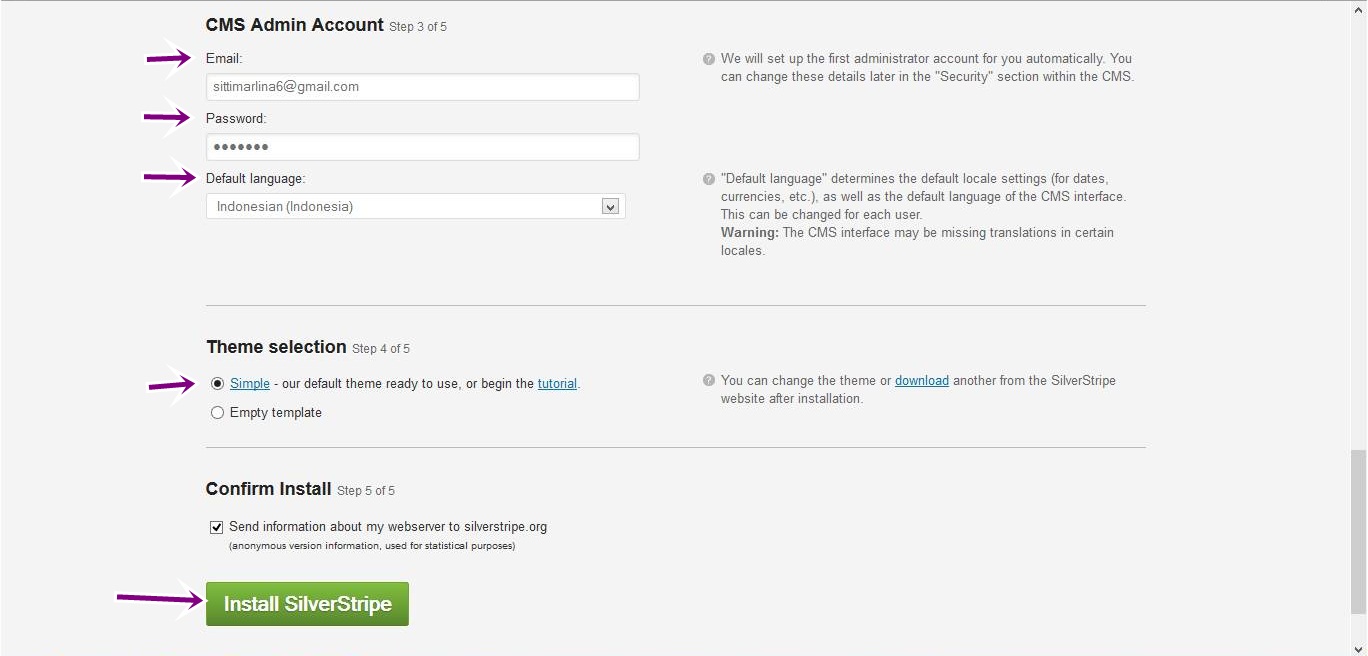Click the "Email:" field label
Image resolution: width=1368 pixels, height=656 pixels.
click(224, 59)
